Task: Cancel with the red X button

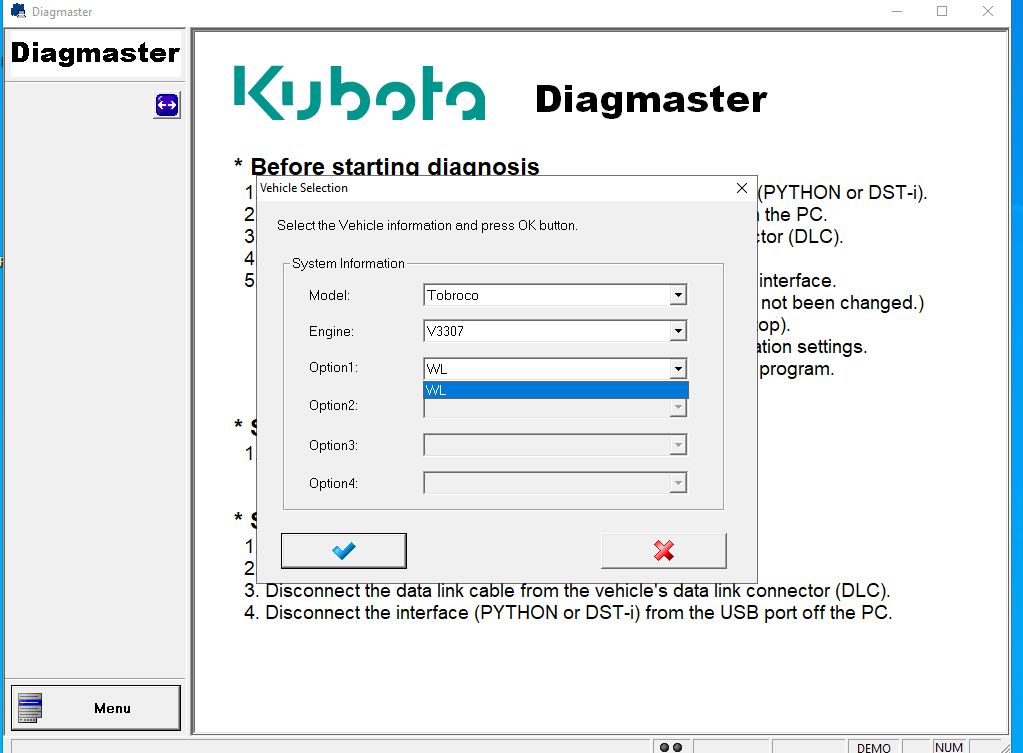Action: point(664,551)
